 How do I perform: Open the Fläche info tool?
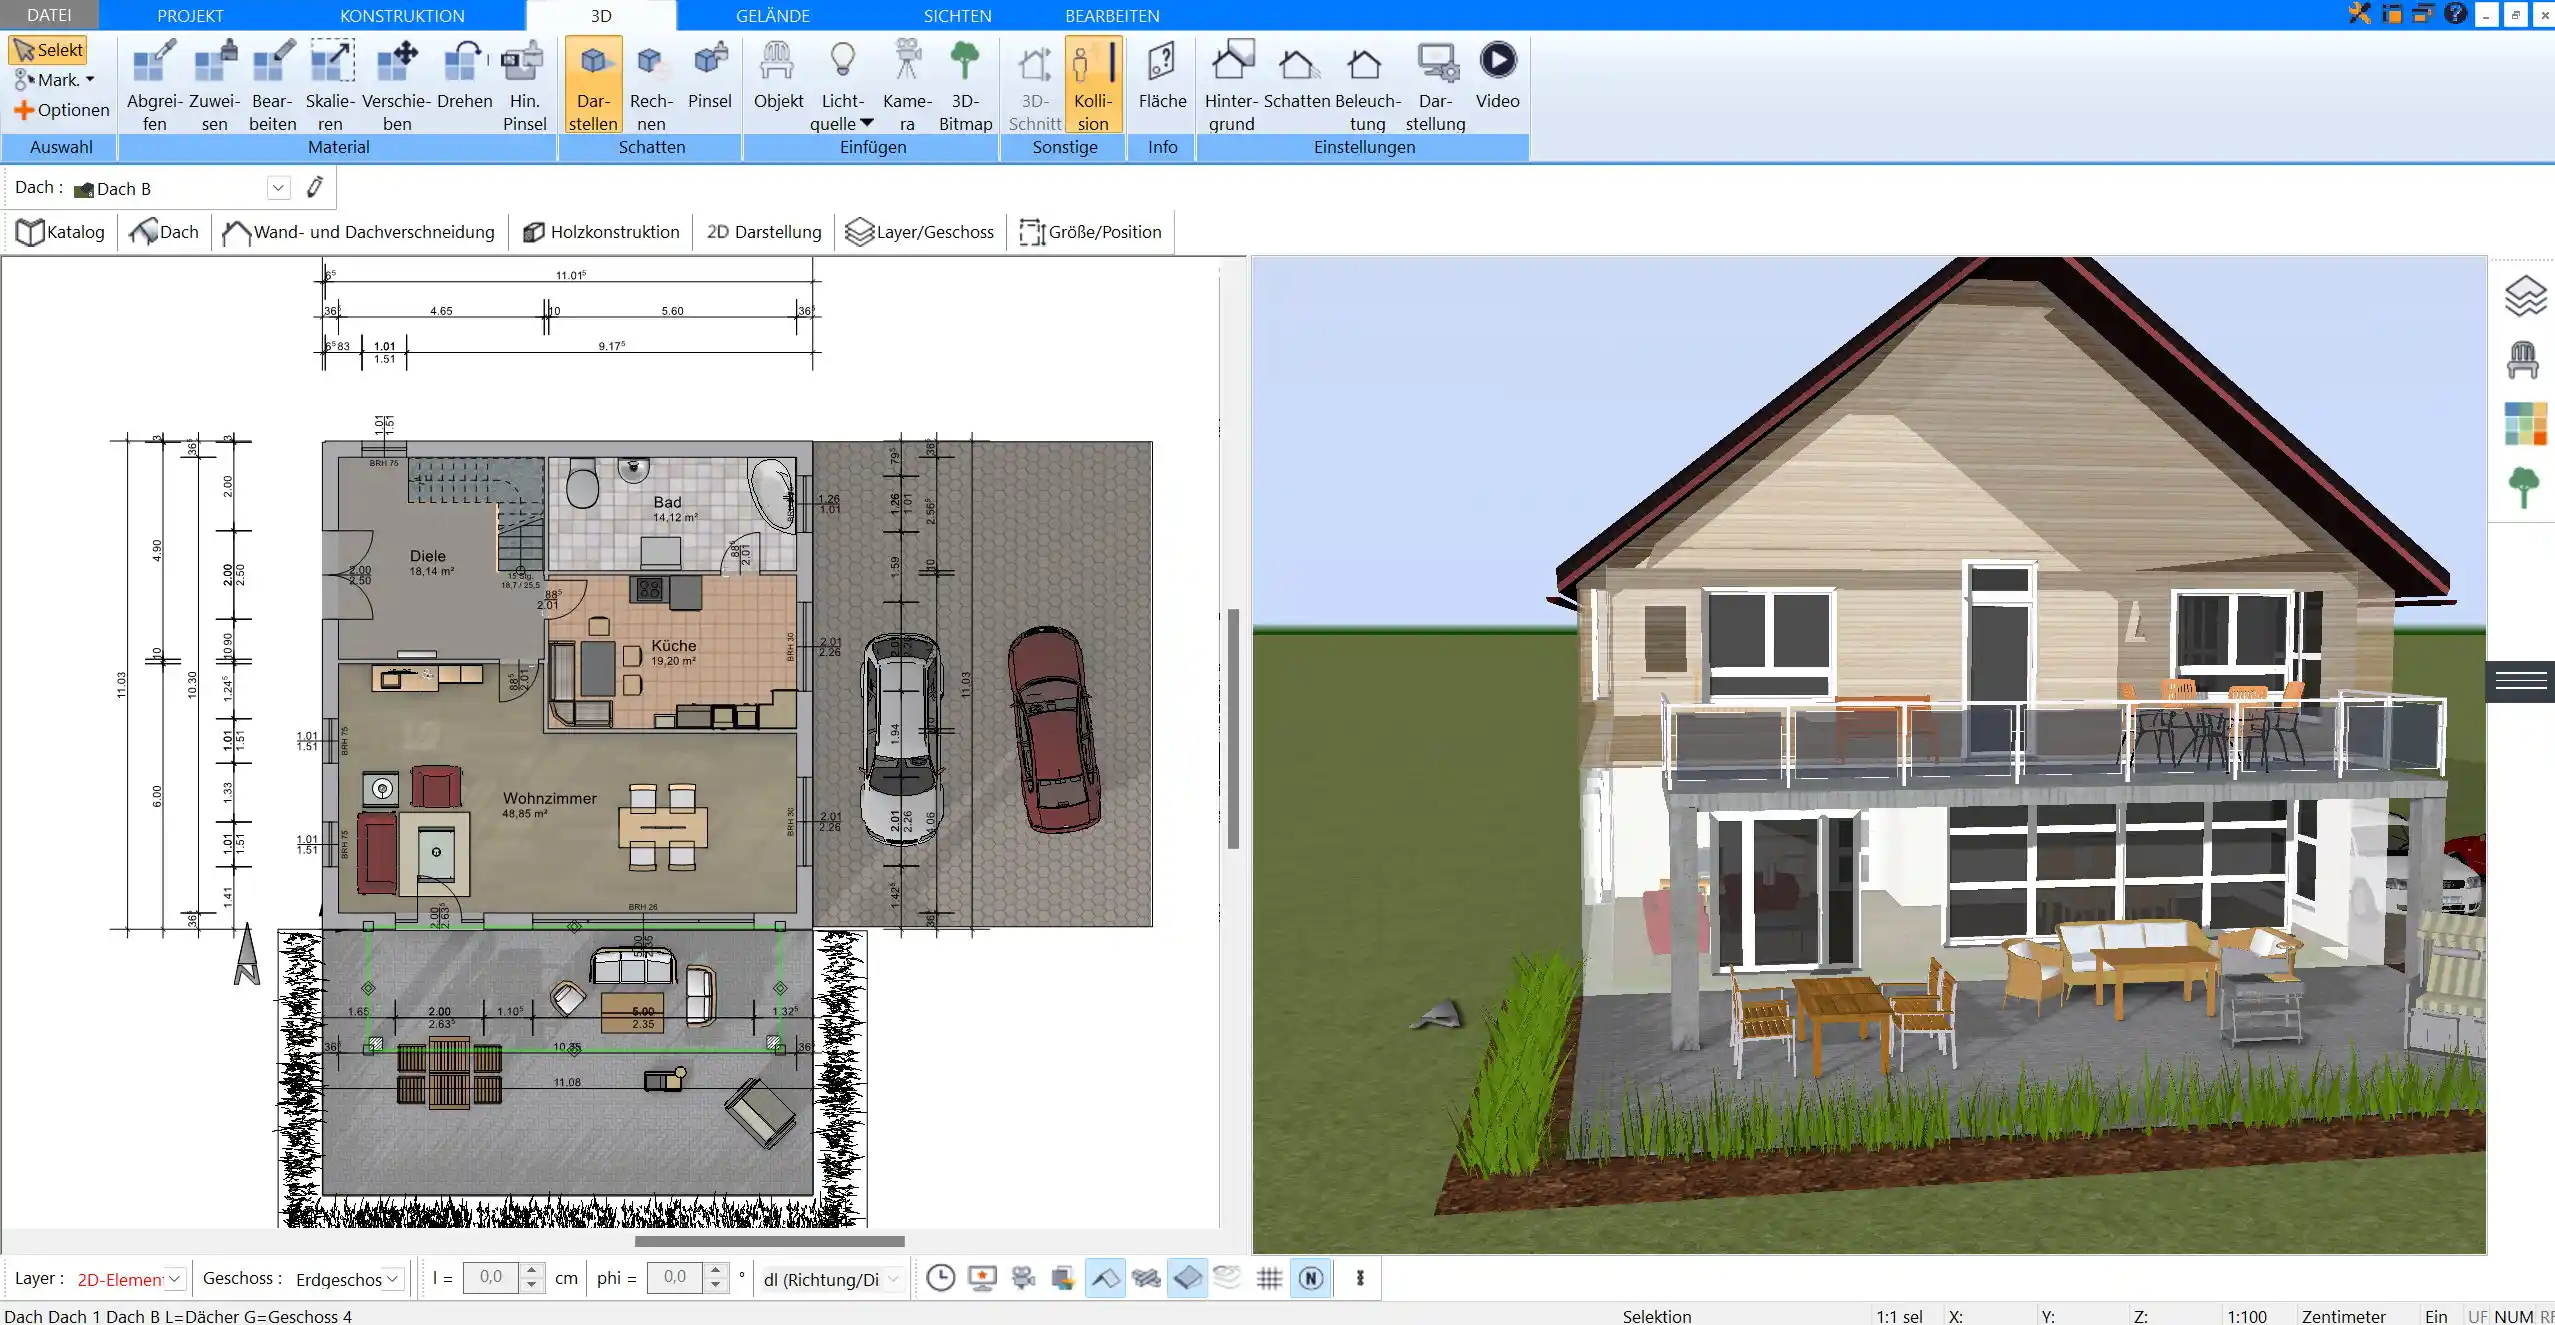point(1162,75)
